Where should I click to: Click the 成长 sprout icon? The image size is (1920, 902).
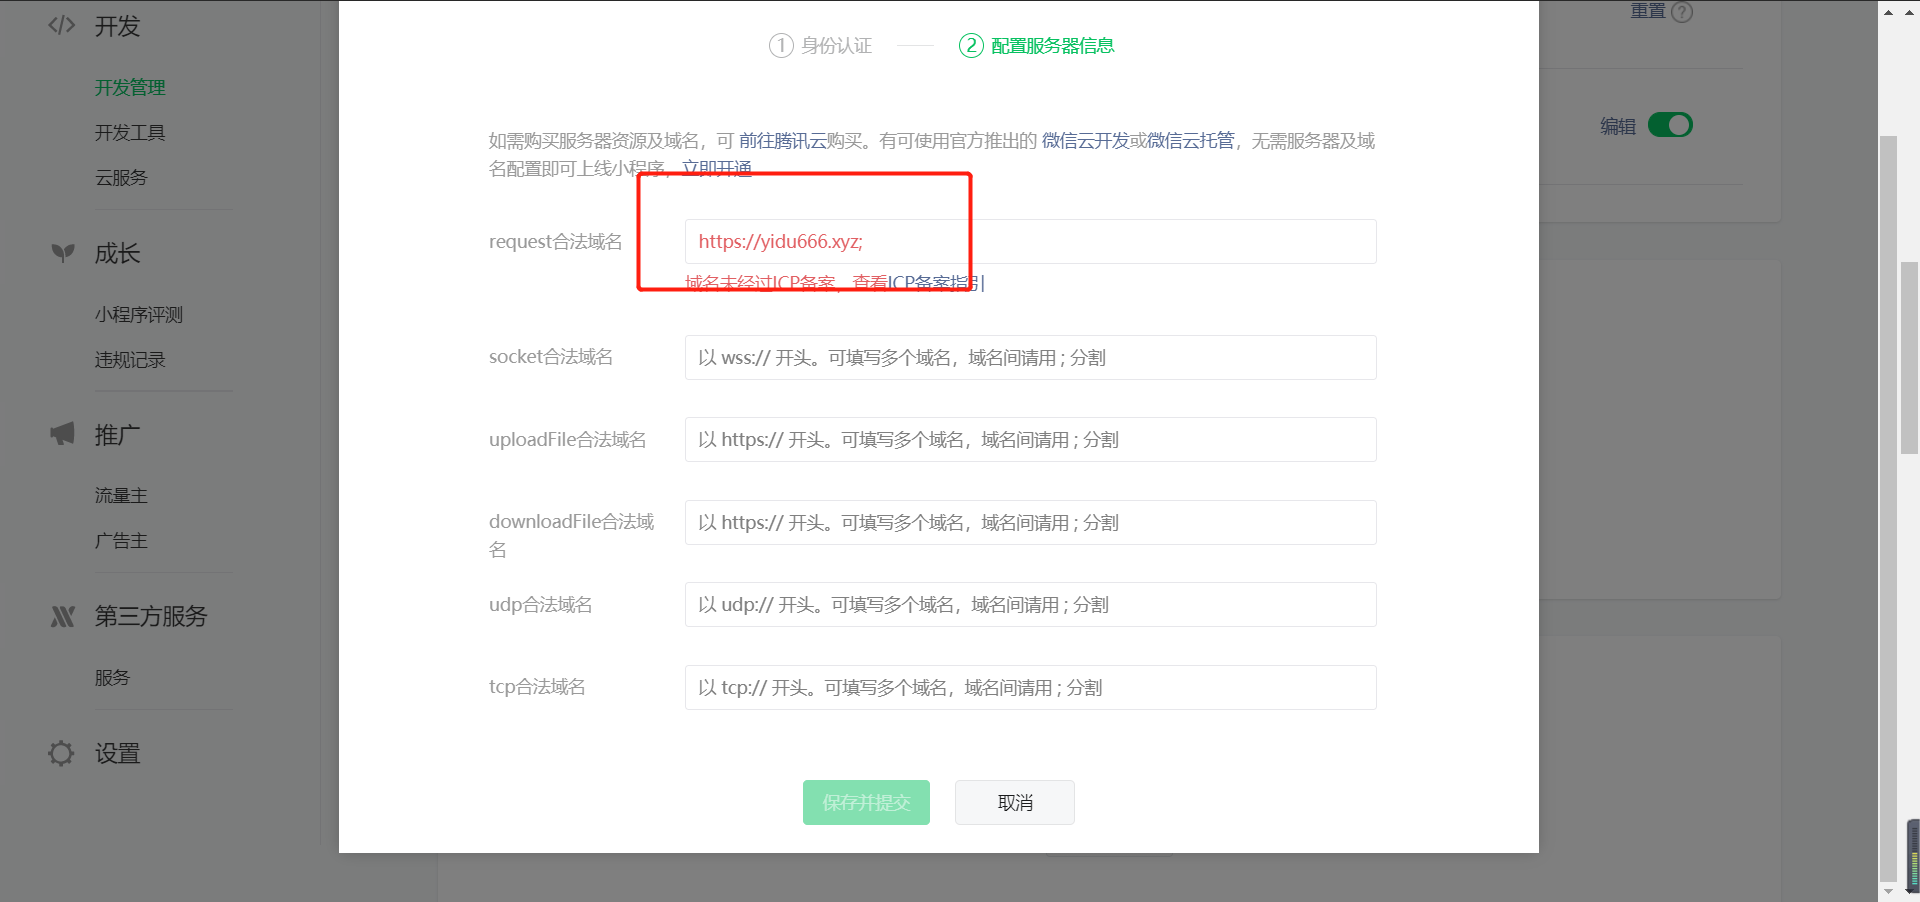63,253
